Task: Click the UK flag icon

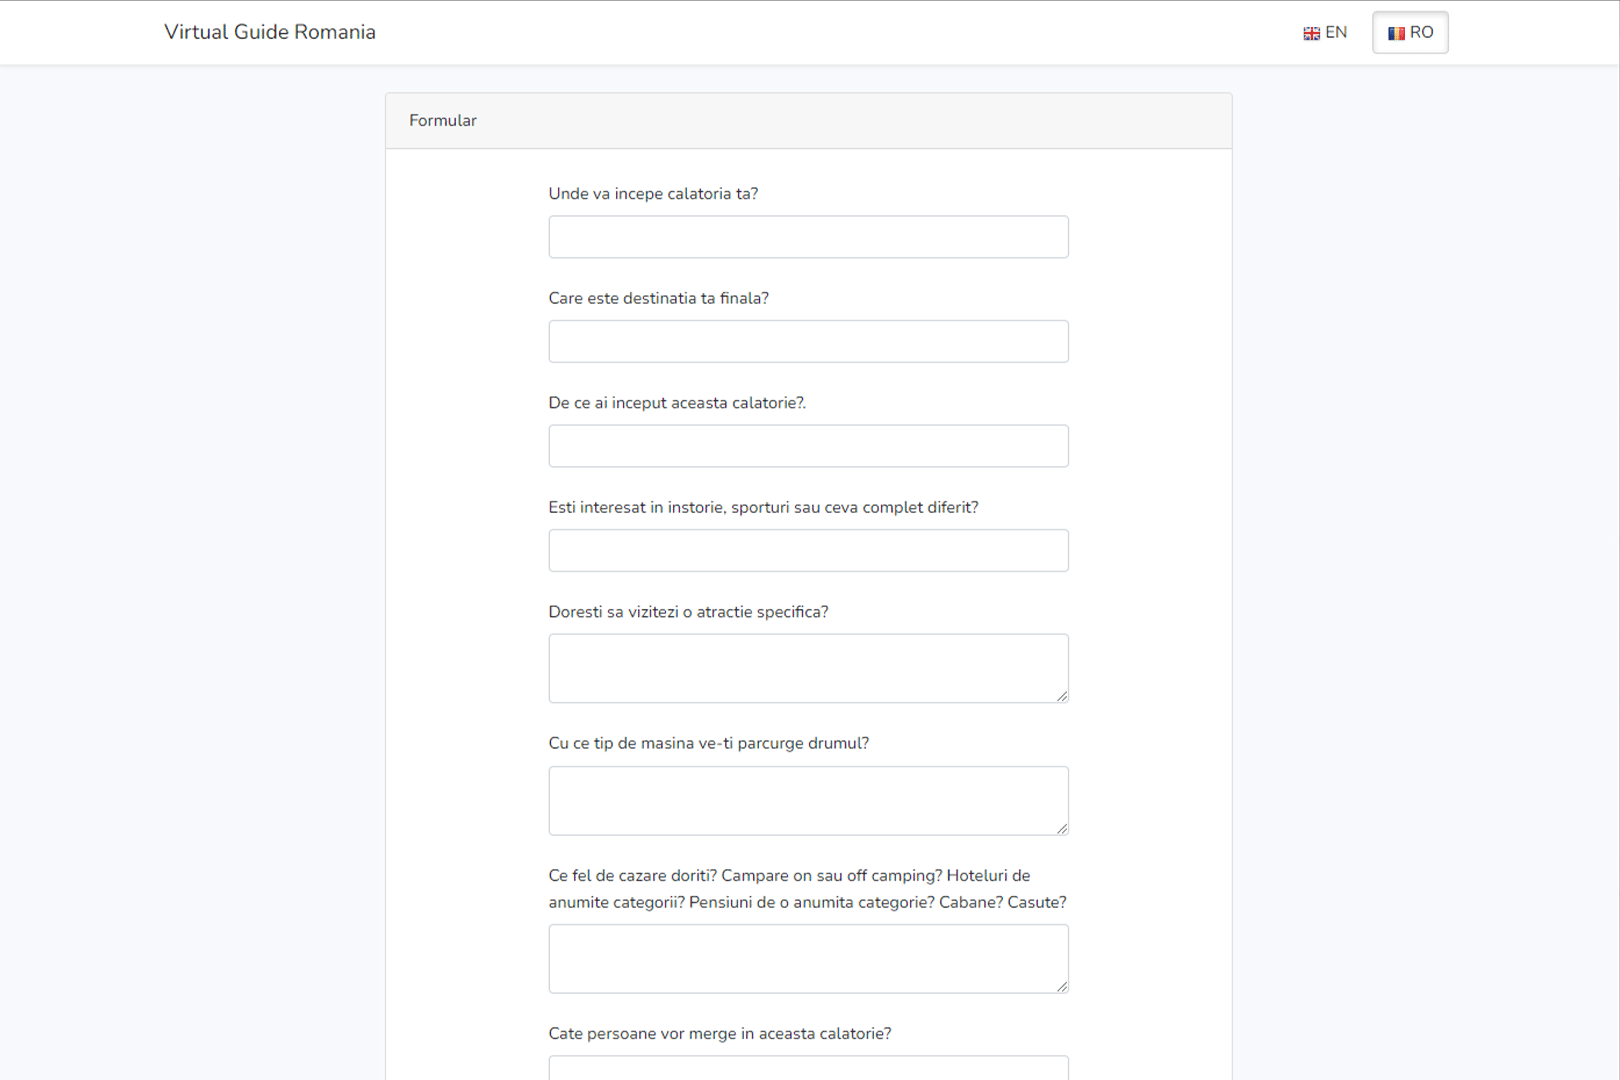Action: (x=1311, y=33)
